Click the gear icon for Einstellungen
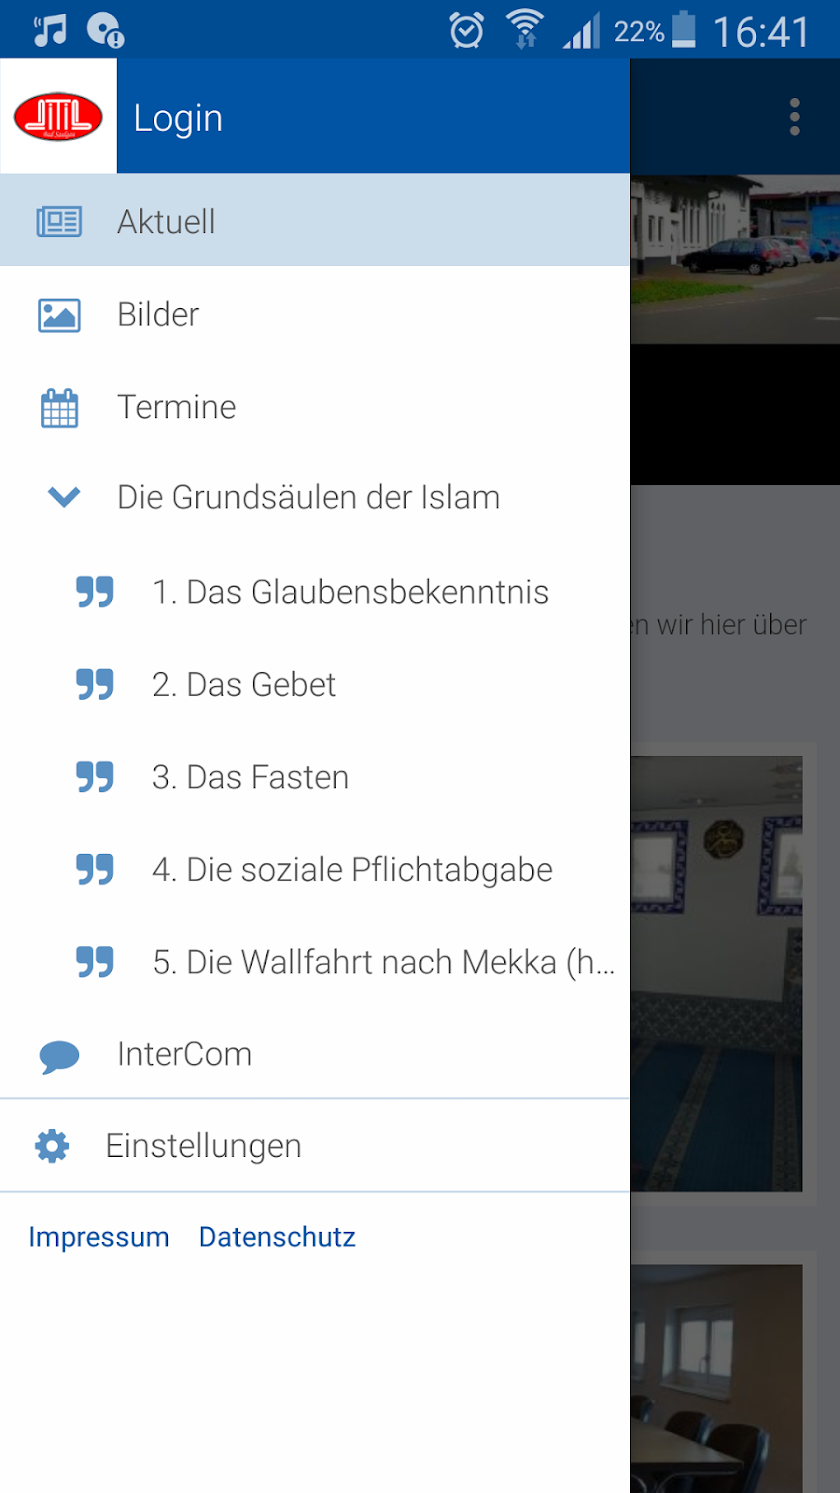840x1493 pixels. point(52,1145)
